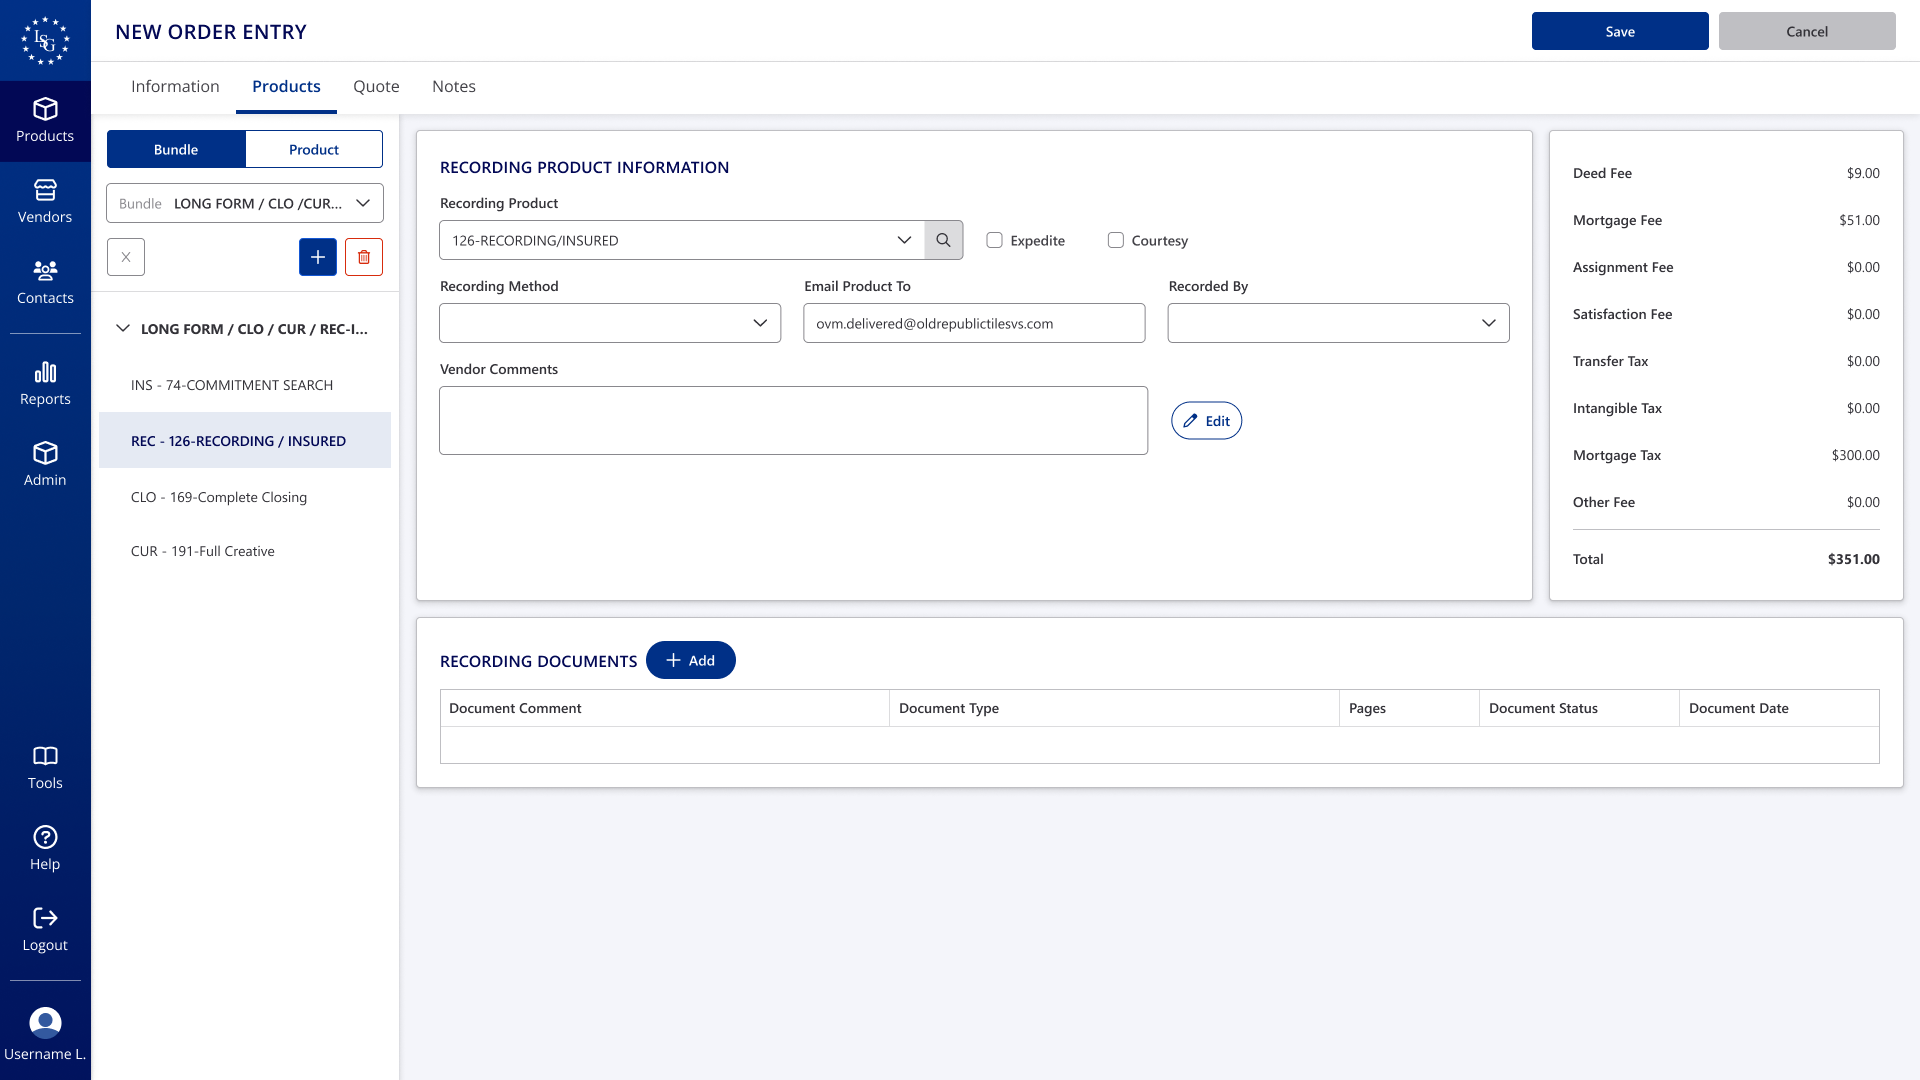Switch to the Product toggle option

pos(314,149)
